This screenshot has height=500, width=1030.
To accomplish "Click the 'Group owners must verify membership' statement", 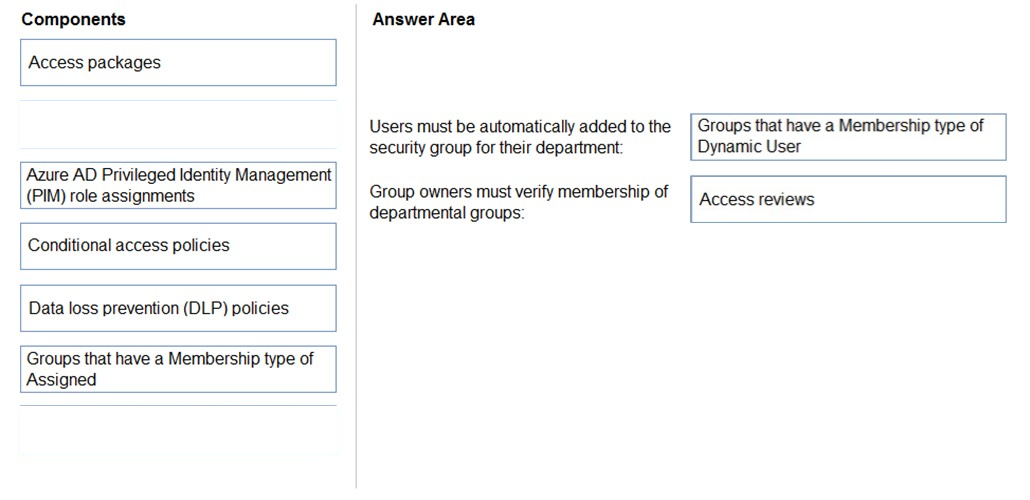I will 519,202.
